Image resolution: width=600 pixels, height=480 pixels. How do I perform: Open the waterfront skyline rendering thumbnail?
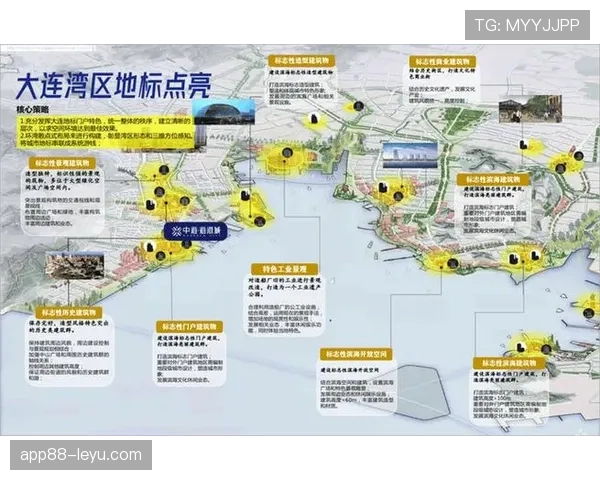click(410, 155)
